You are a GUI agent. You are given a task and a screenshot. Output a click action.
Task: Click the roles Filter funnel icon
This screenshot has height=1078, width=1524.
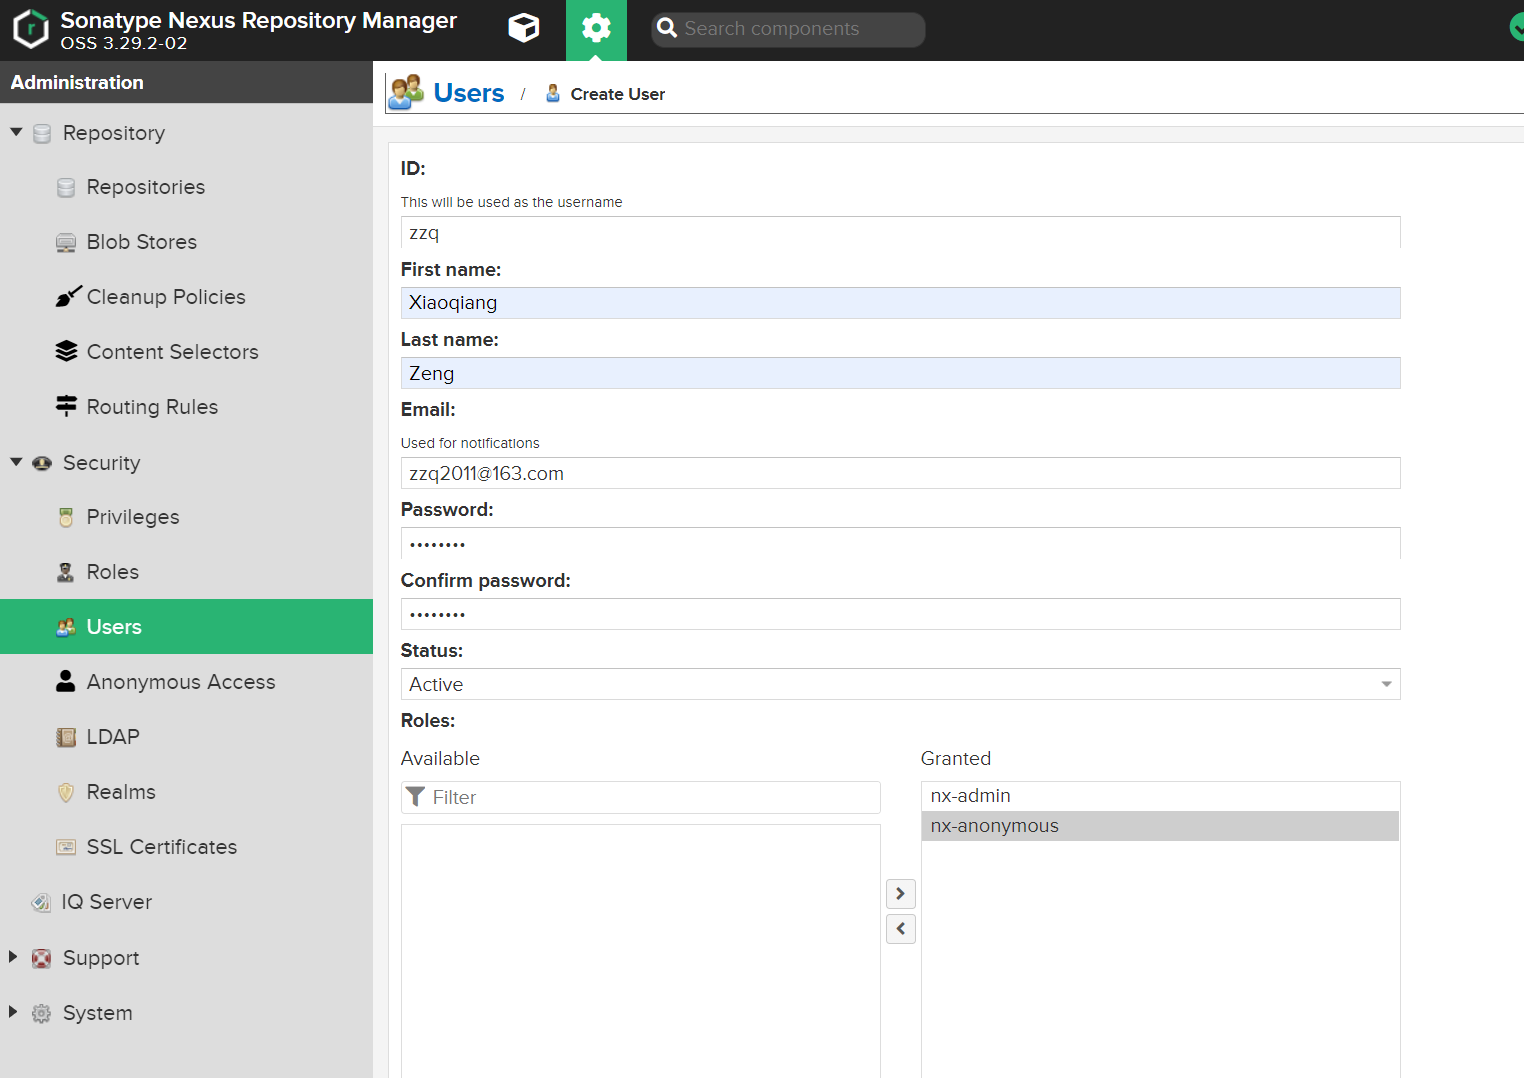point(416,797)
